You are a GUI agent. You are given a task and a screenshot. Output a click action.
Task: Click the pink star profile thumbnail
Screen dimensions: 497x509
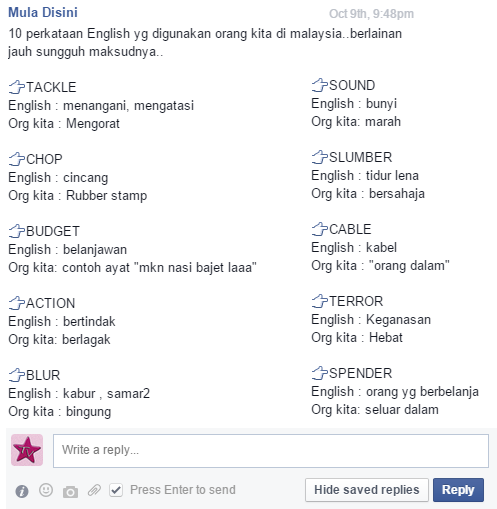(x=27, y=450)
